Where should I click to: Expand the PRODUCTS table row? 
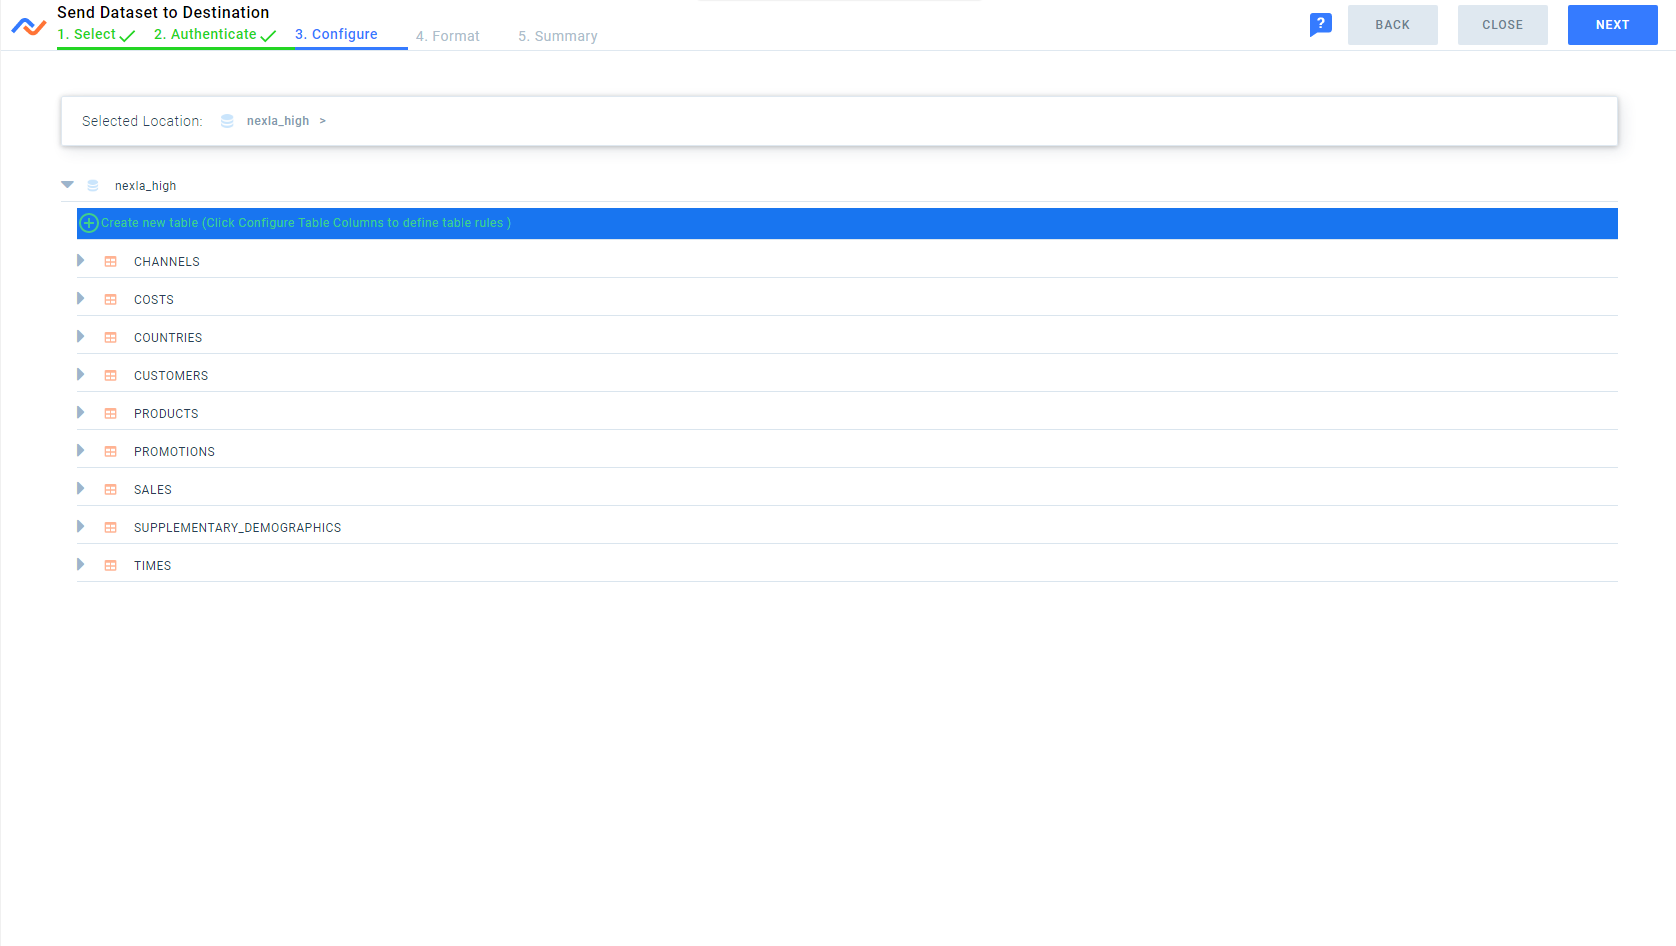coord(81,413)
